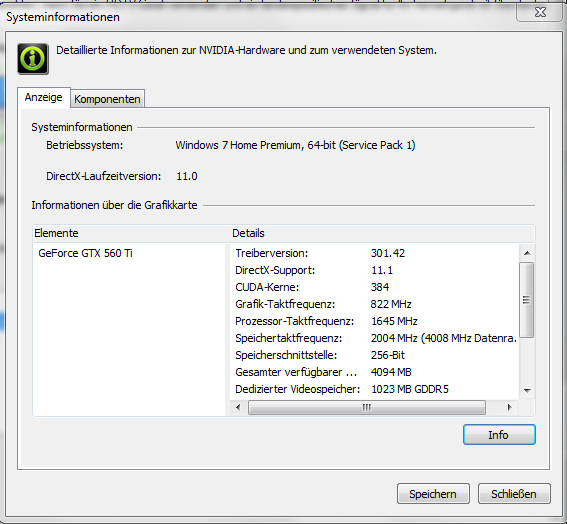Click the Info button
Viewport: 567px width, 524px height.
point(499,435)
